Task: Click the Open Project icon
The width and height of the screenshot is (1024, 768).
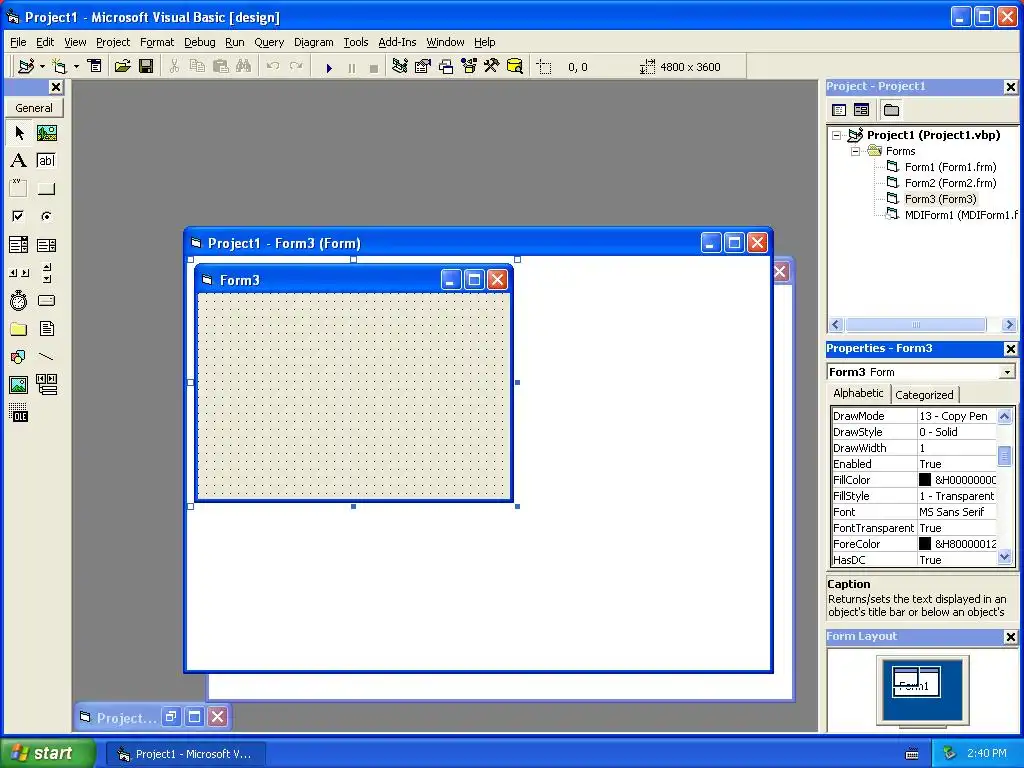Action: pyautogui.click(x=122, y=66)
